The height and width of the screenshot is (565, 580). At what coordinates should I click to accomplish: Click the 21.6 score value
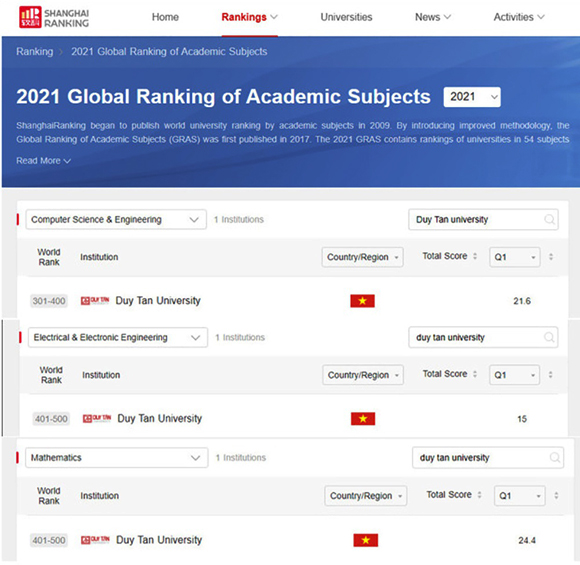click(x=522, y=301)
